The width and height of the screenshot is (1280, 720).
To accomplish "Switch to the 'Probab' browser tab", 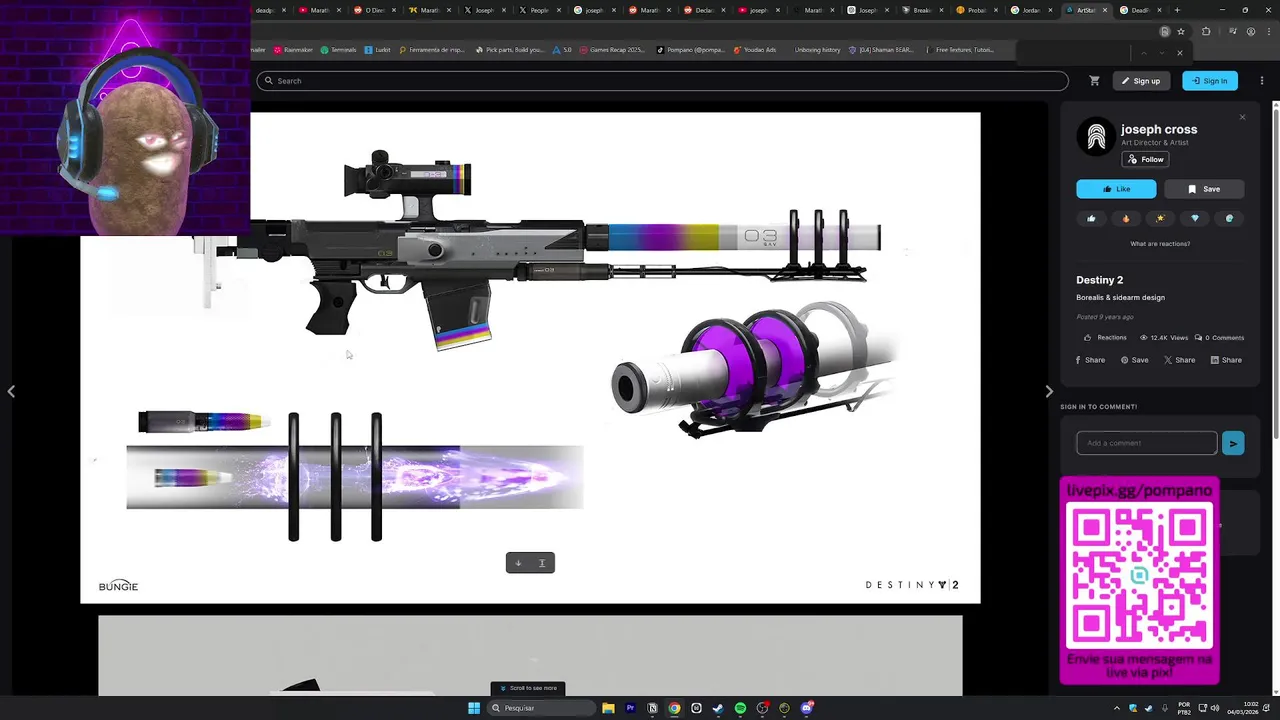I will [979, 10].
